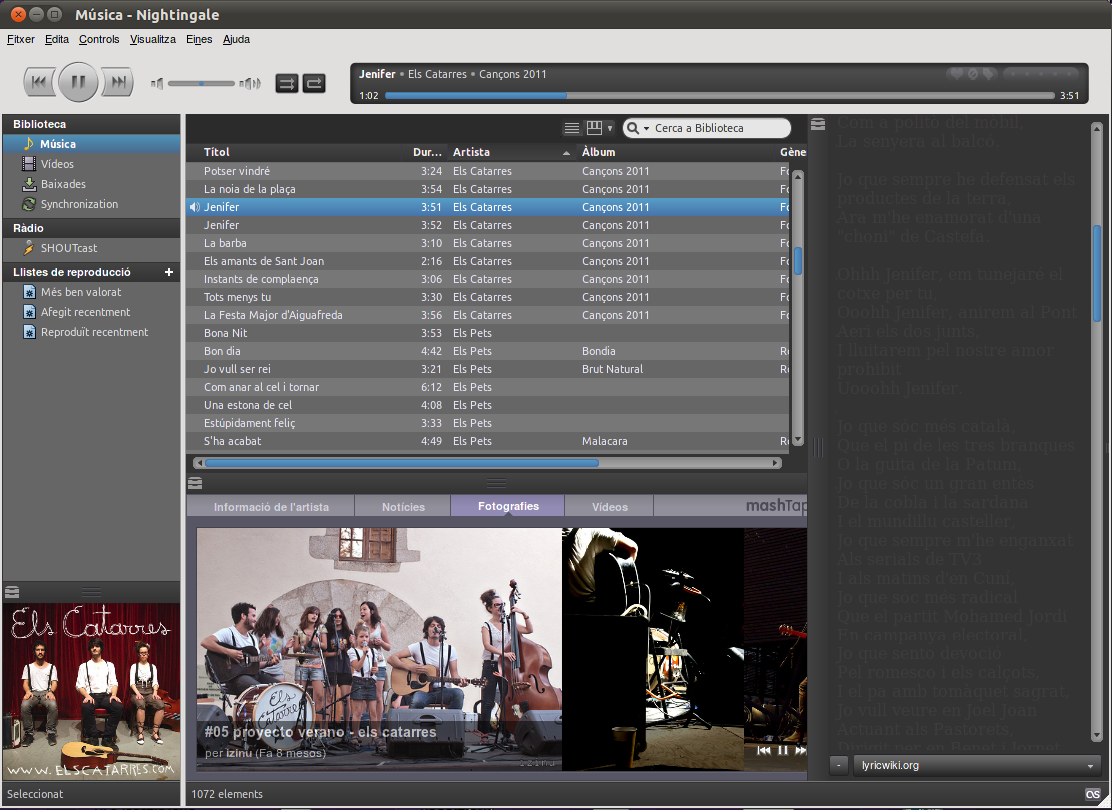Open the Més ben valorat playlist
The height and width of the screenshot is (810, 1112).
[x=91, y=292]
